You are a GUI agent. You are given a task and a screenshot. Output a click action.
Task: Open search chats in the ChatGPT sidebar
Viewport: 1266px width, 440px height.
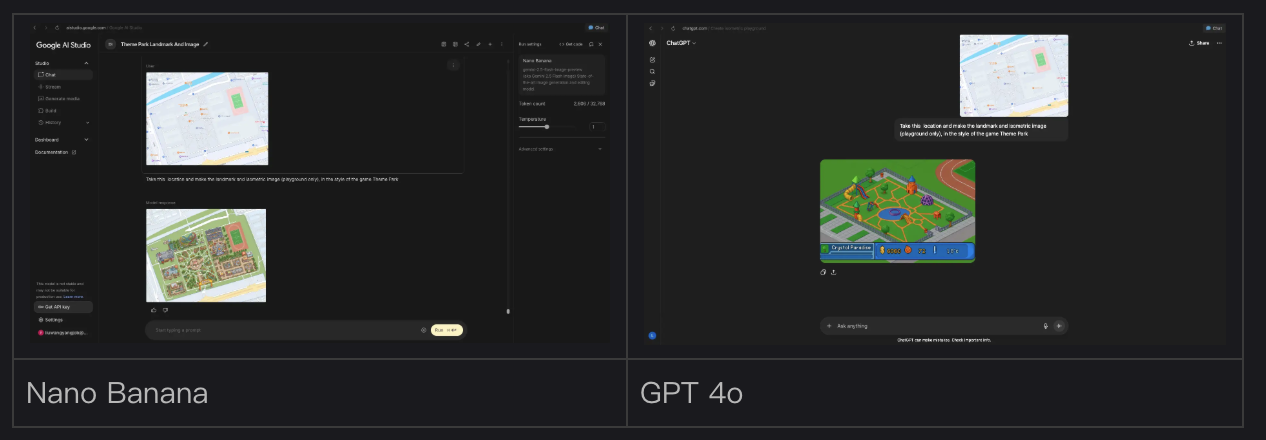[652, 71]
